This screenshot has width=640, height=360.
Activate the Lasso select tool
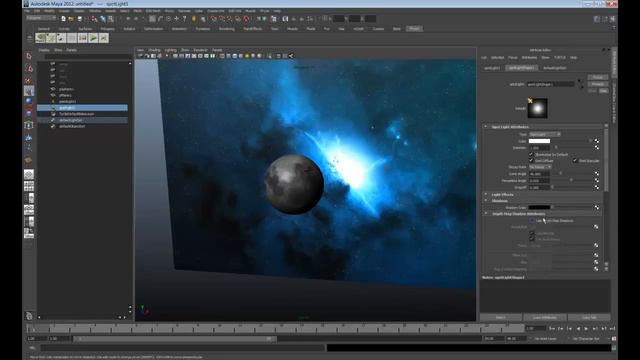click(x=29, y=69)
